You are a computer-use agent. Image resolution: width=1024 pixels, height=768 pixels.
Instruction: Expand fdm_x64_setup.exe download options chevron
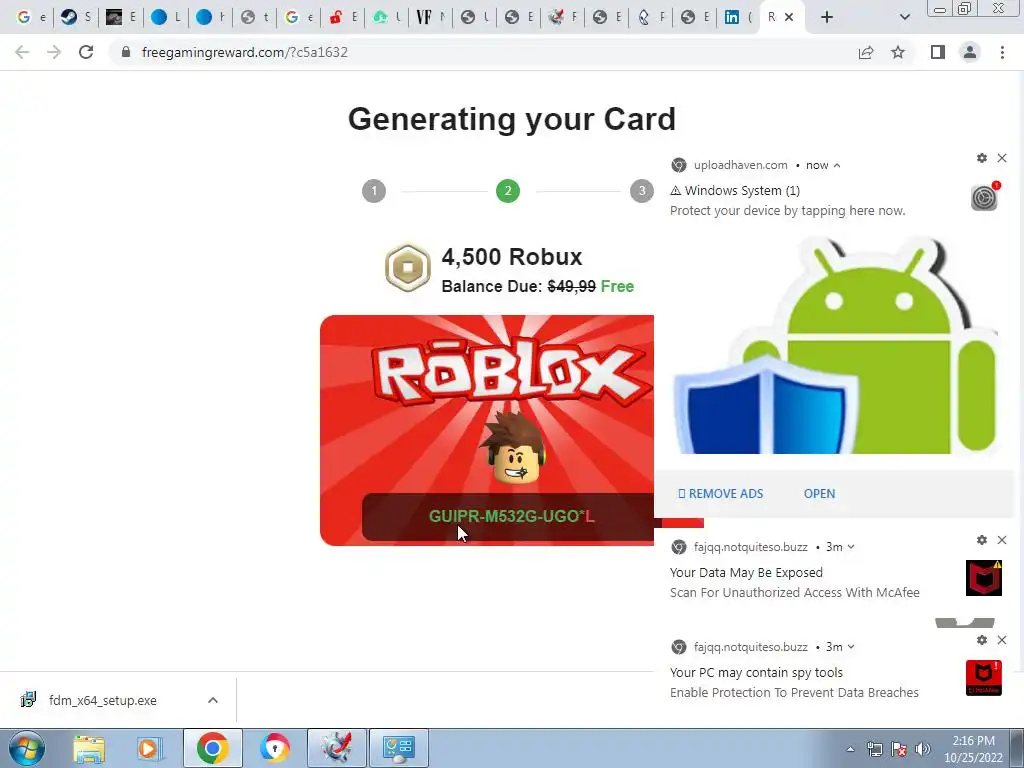click(213, 700)
